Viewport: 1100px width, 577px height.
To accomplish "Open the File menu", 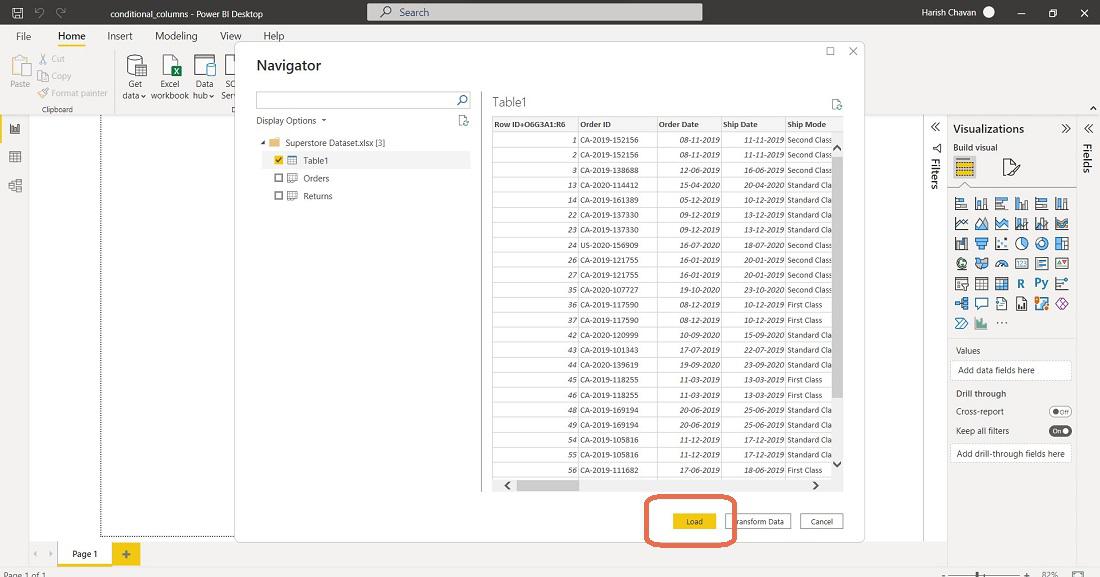I will click(23, 36).
